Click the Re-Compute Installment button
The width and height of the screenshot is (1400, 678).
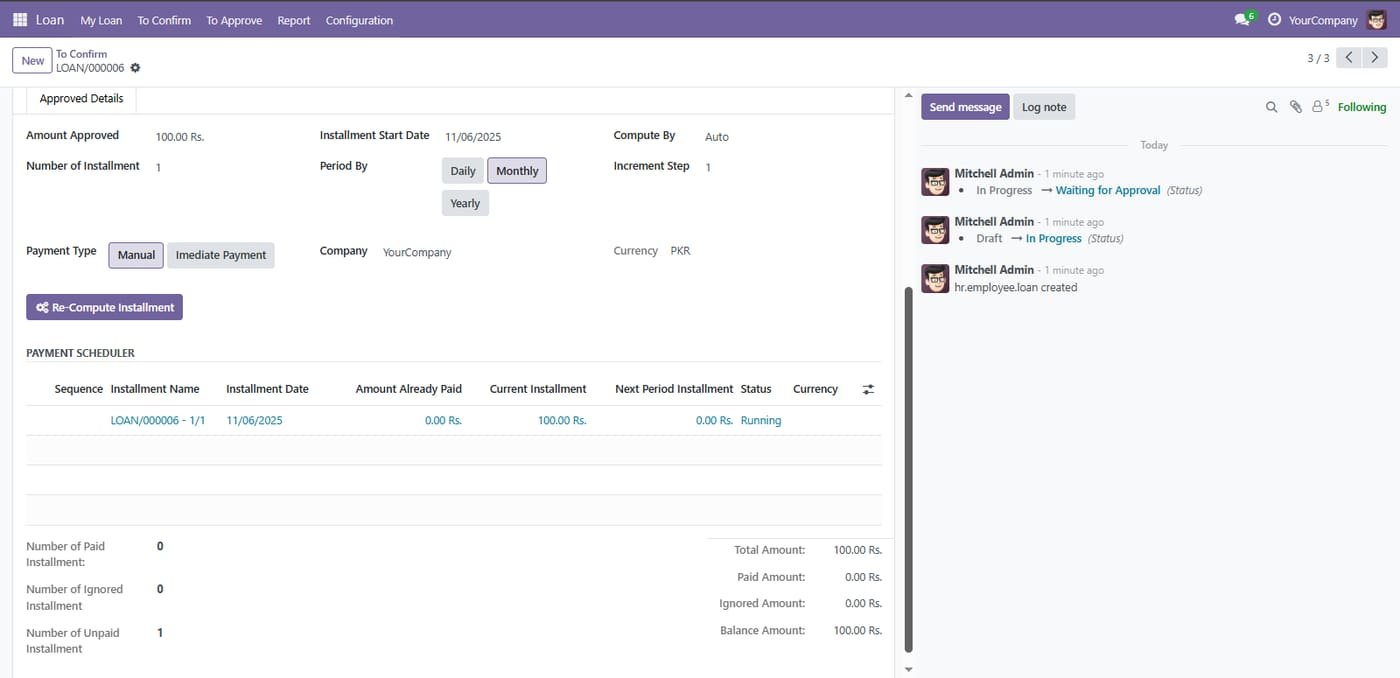coord(105,307)
